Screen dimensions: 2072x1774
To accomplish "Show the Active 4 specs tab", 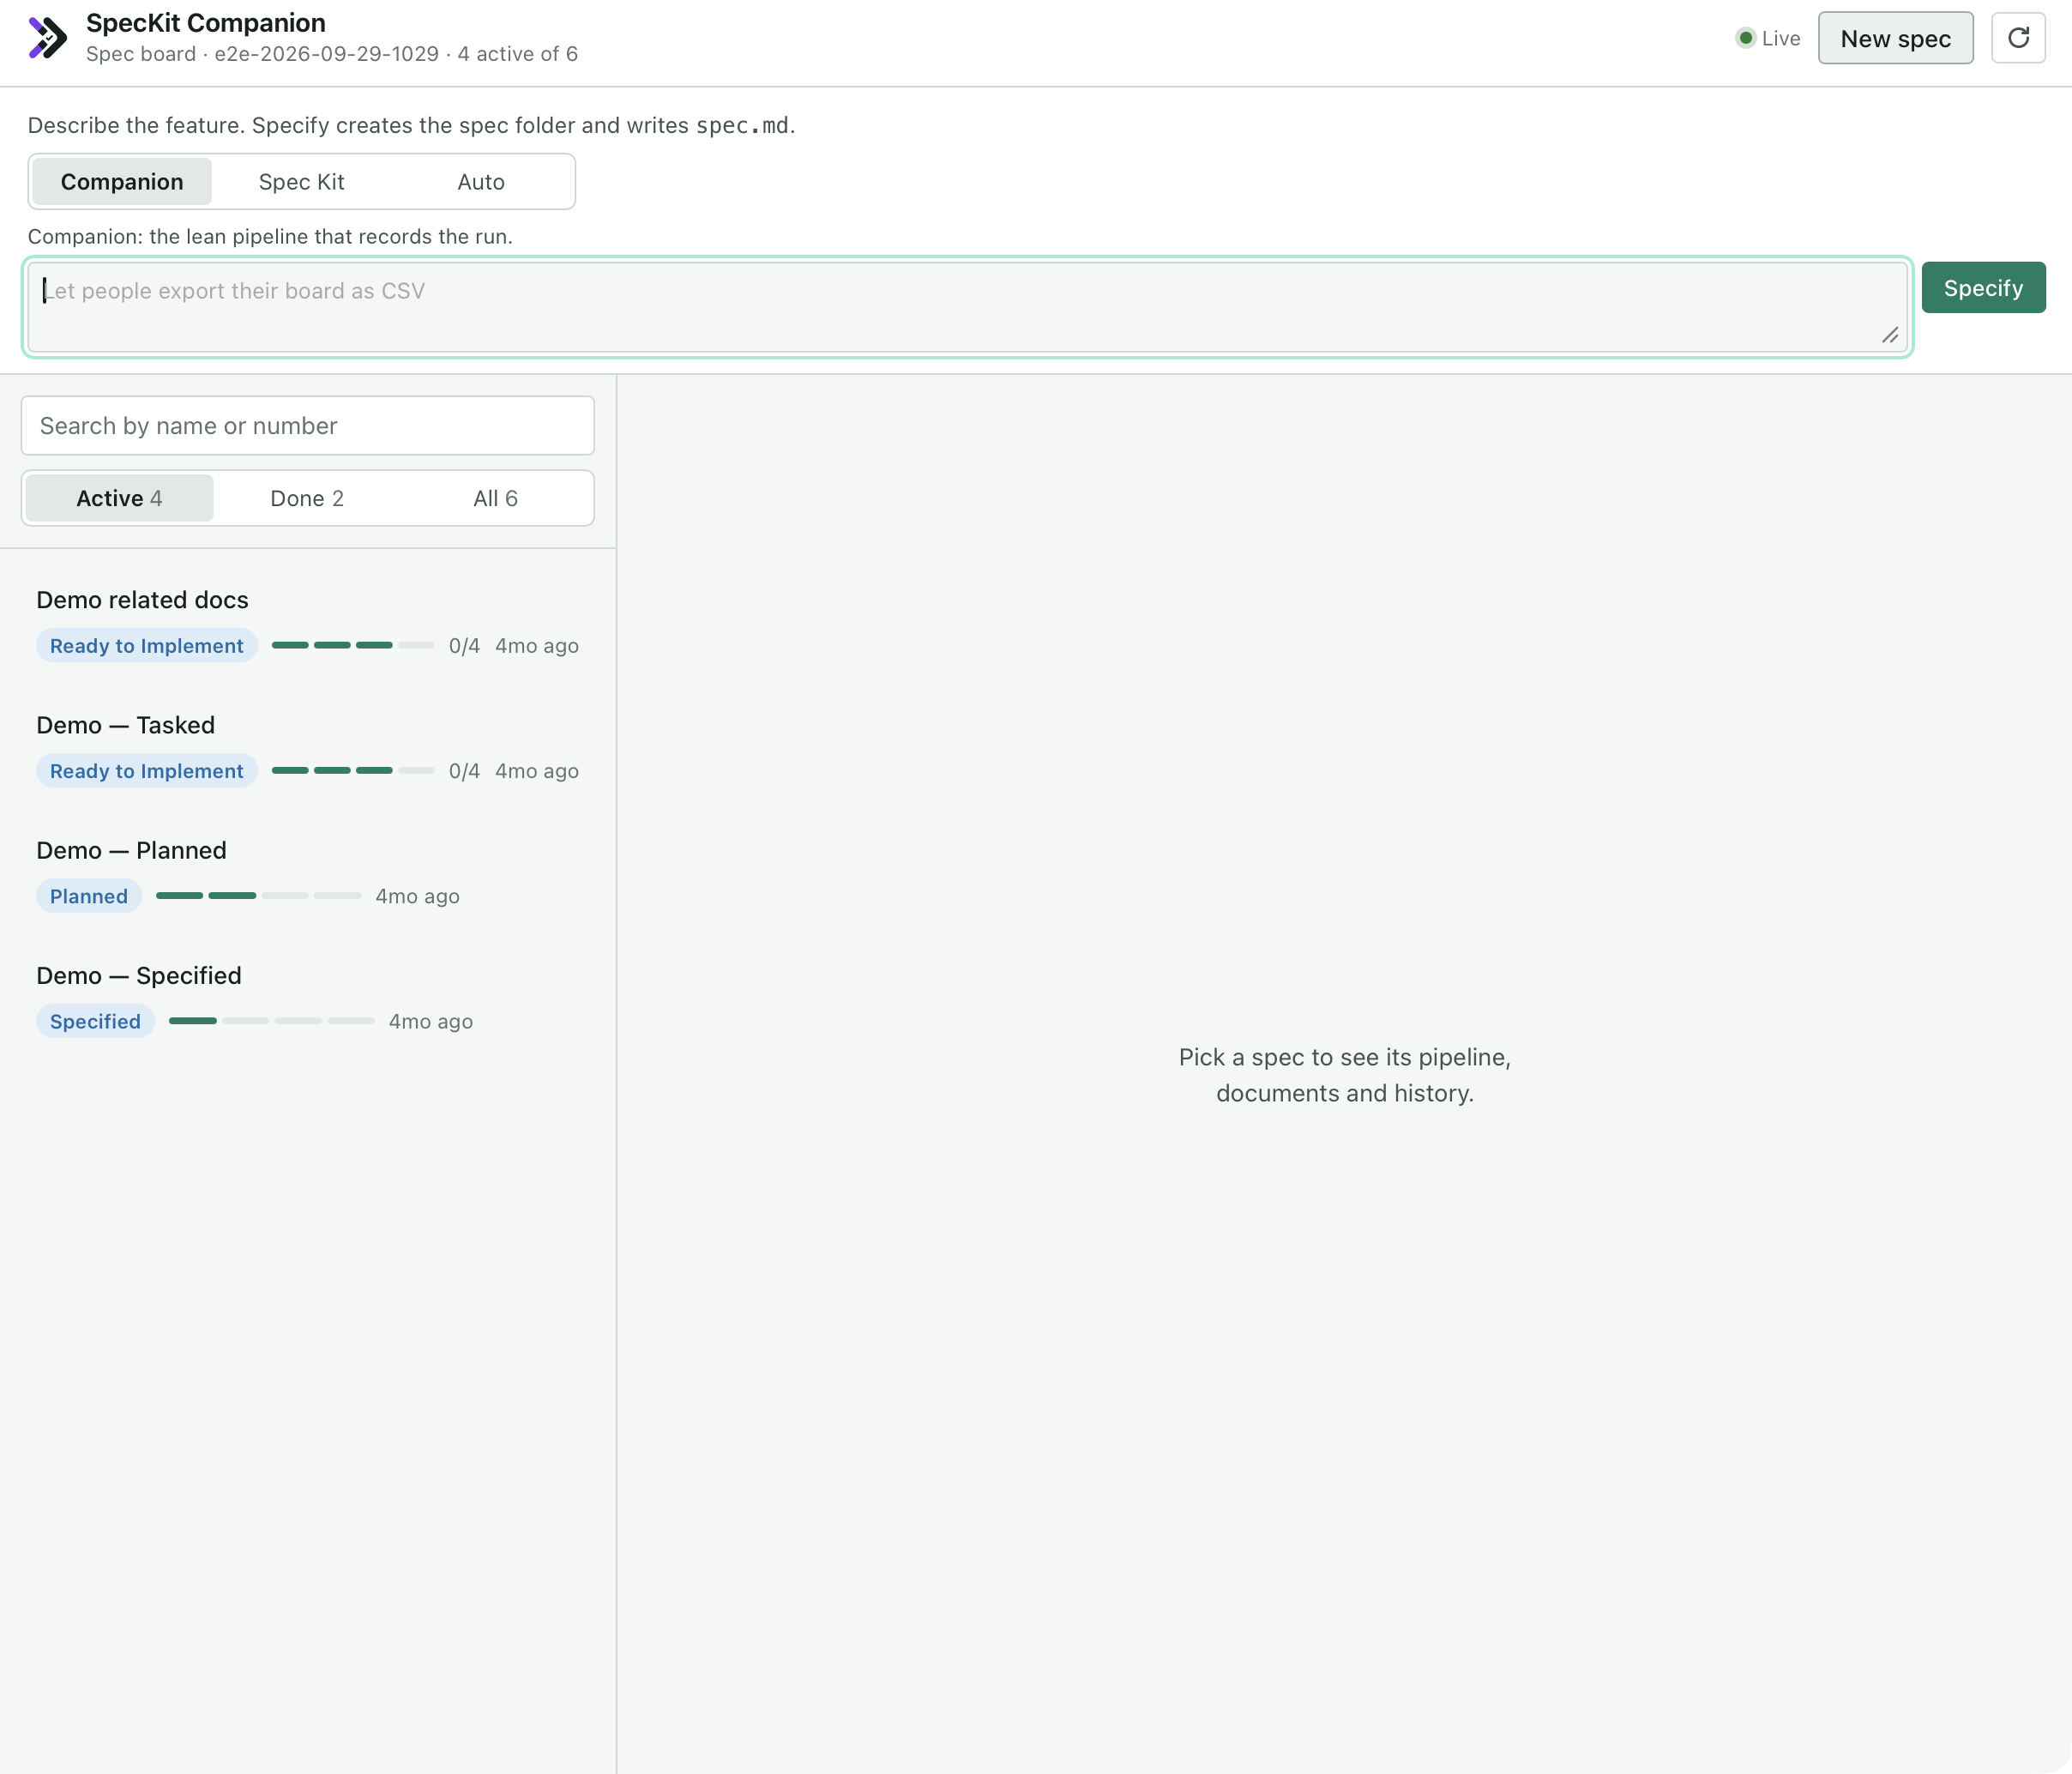I will pyautogui.click(x=119, y=498).
